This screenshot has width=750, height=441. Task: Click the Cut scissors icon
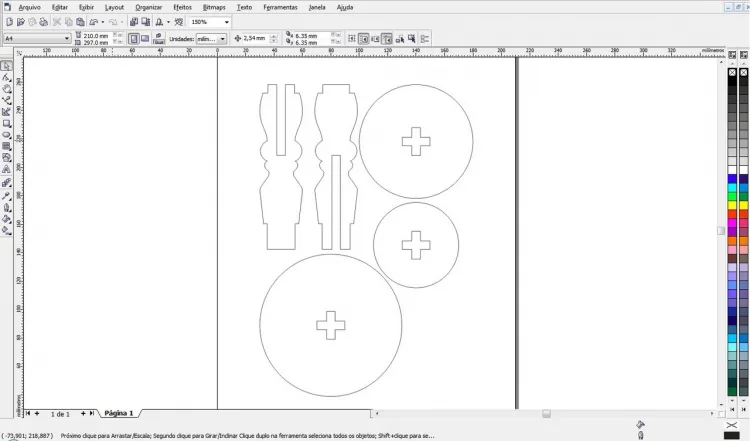(57, 22)
